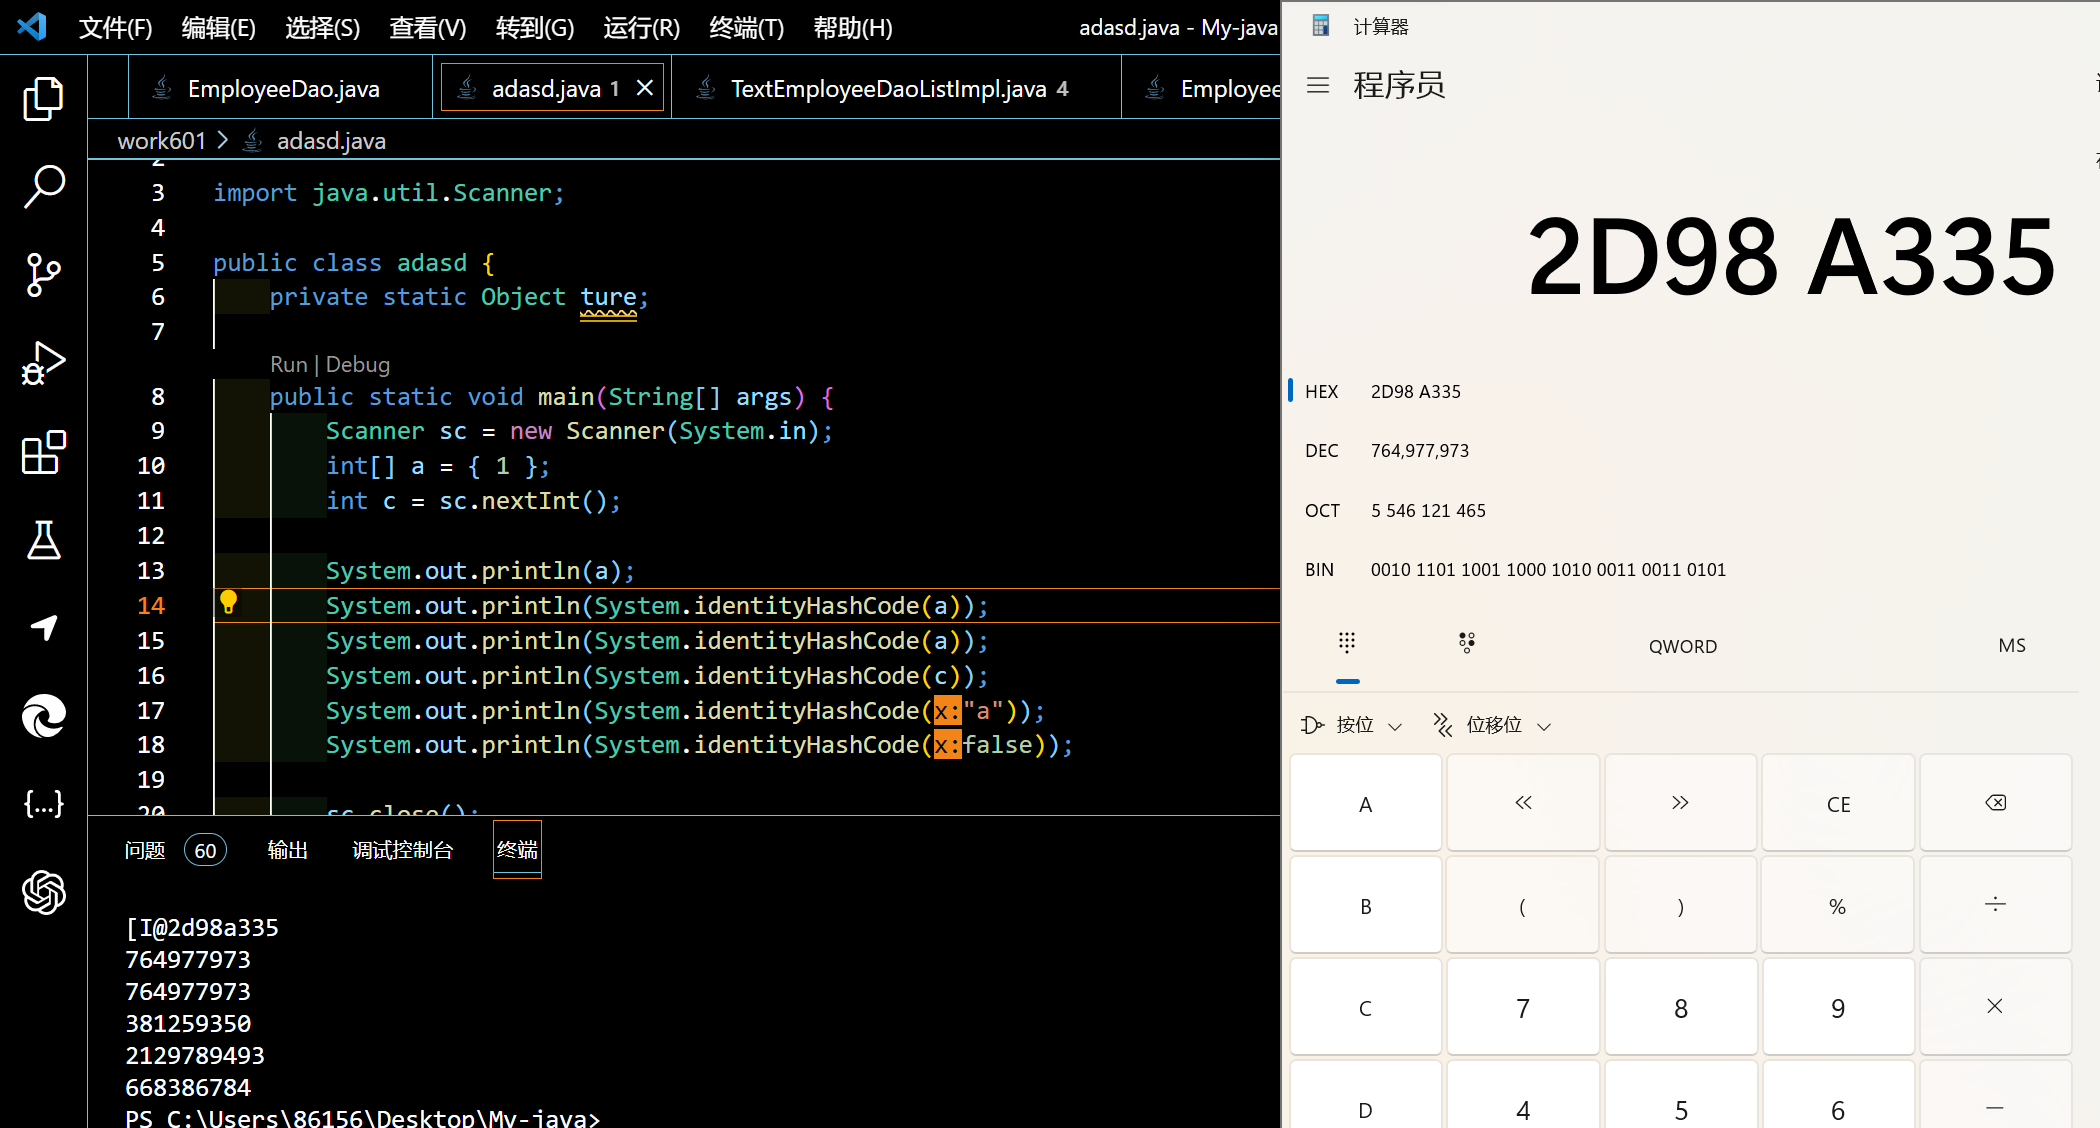The image size is (2100, 1128).
Task: Click the Debug code lens link
Action: pyautogui.click(x=358, y=364)
